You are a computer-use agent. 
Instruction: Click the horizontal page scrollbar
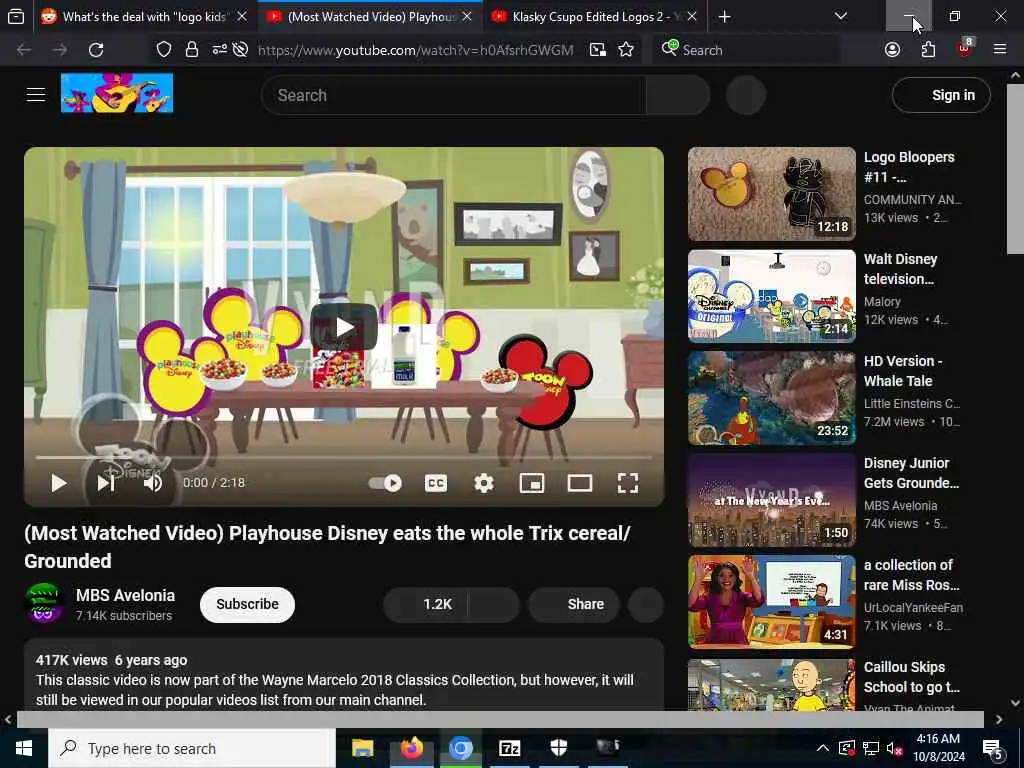pyautogui.click(x=500, y=719)
